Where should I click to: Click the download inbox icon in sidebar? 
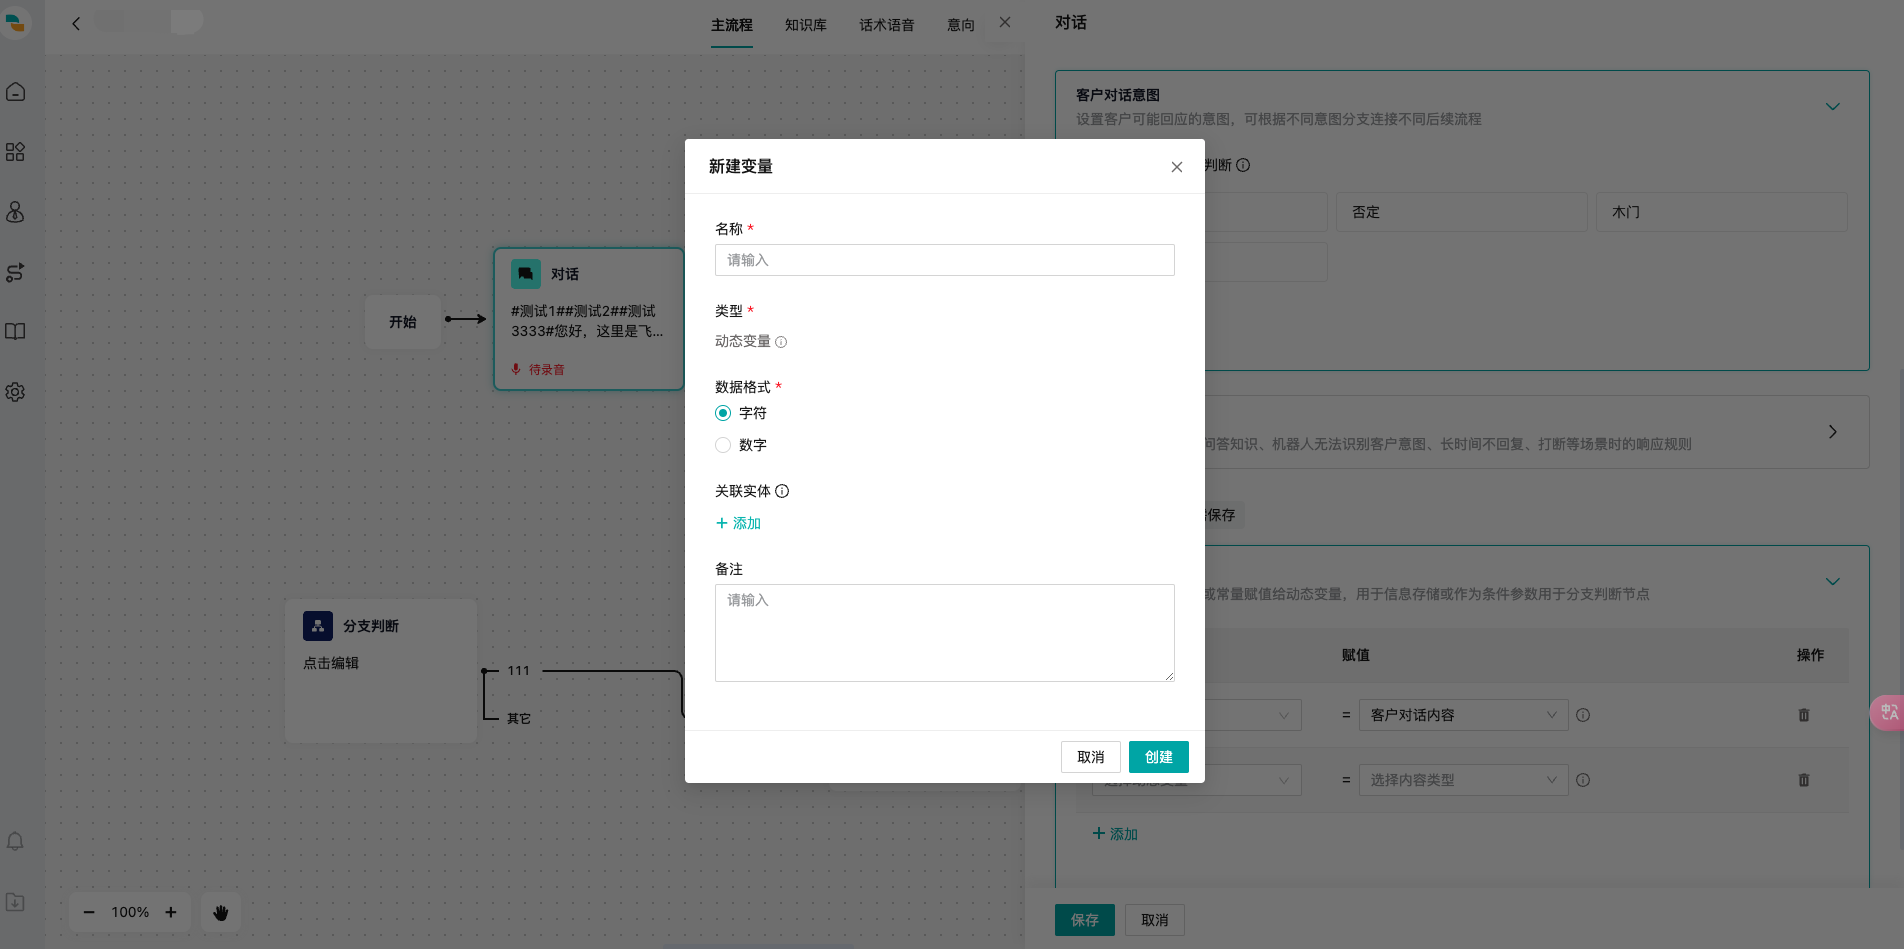tap(15, 902)
